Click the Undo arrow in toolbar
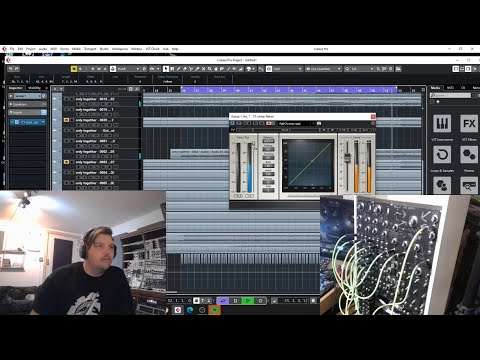Viewport: 480px width, 360px height. click(11, 69)
